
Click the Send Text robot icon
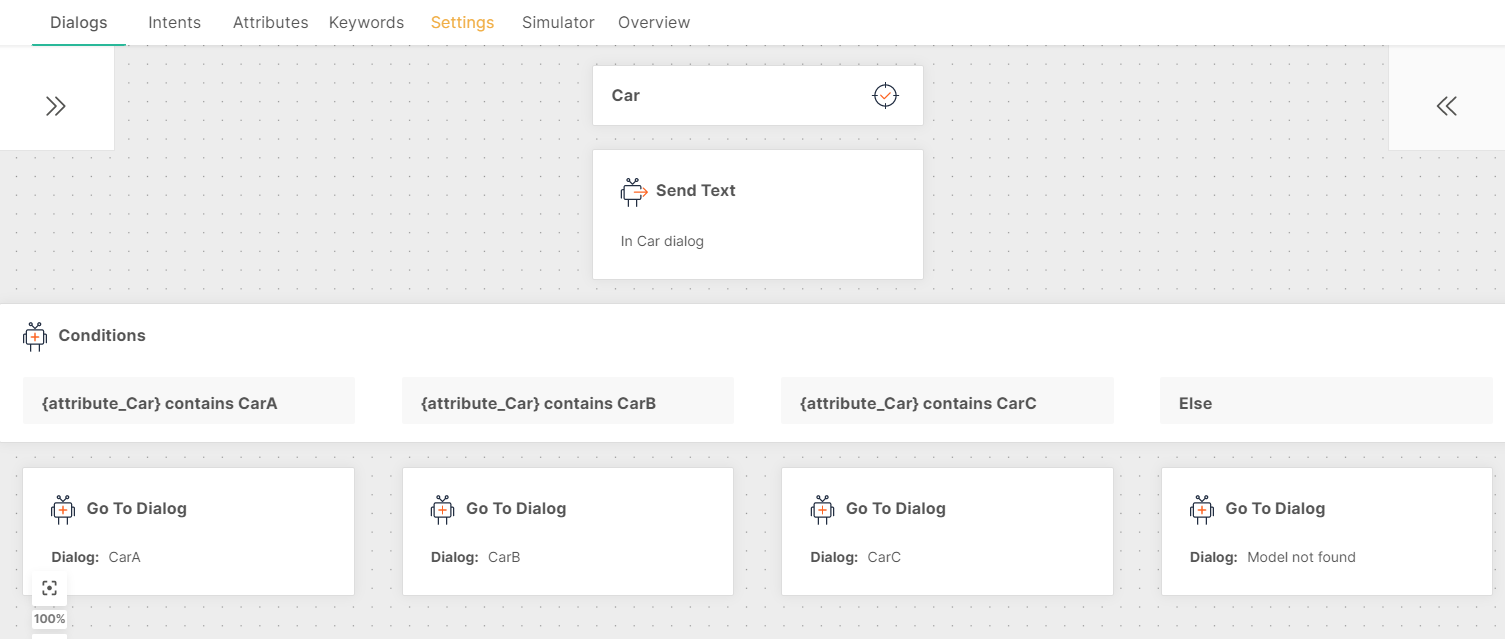[x=633, y=191]
